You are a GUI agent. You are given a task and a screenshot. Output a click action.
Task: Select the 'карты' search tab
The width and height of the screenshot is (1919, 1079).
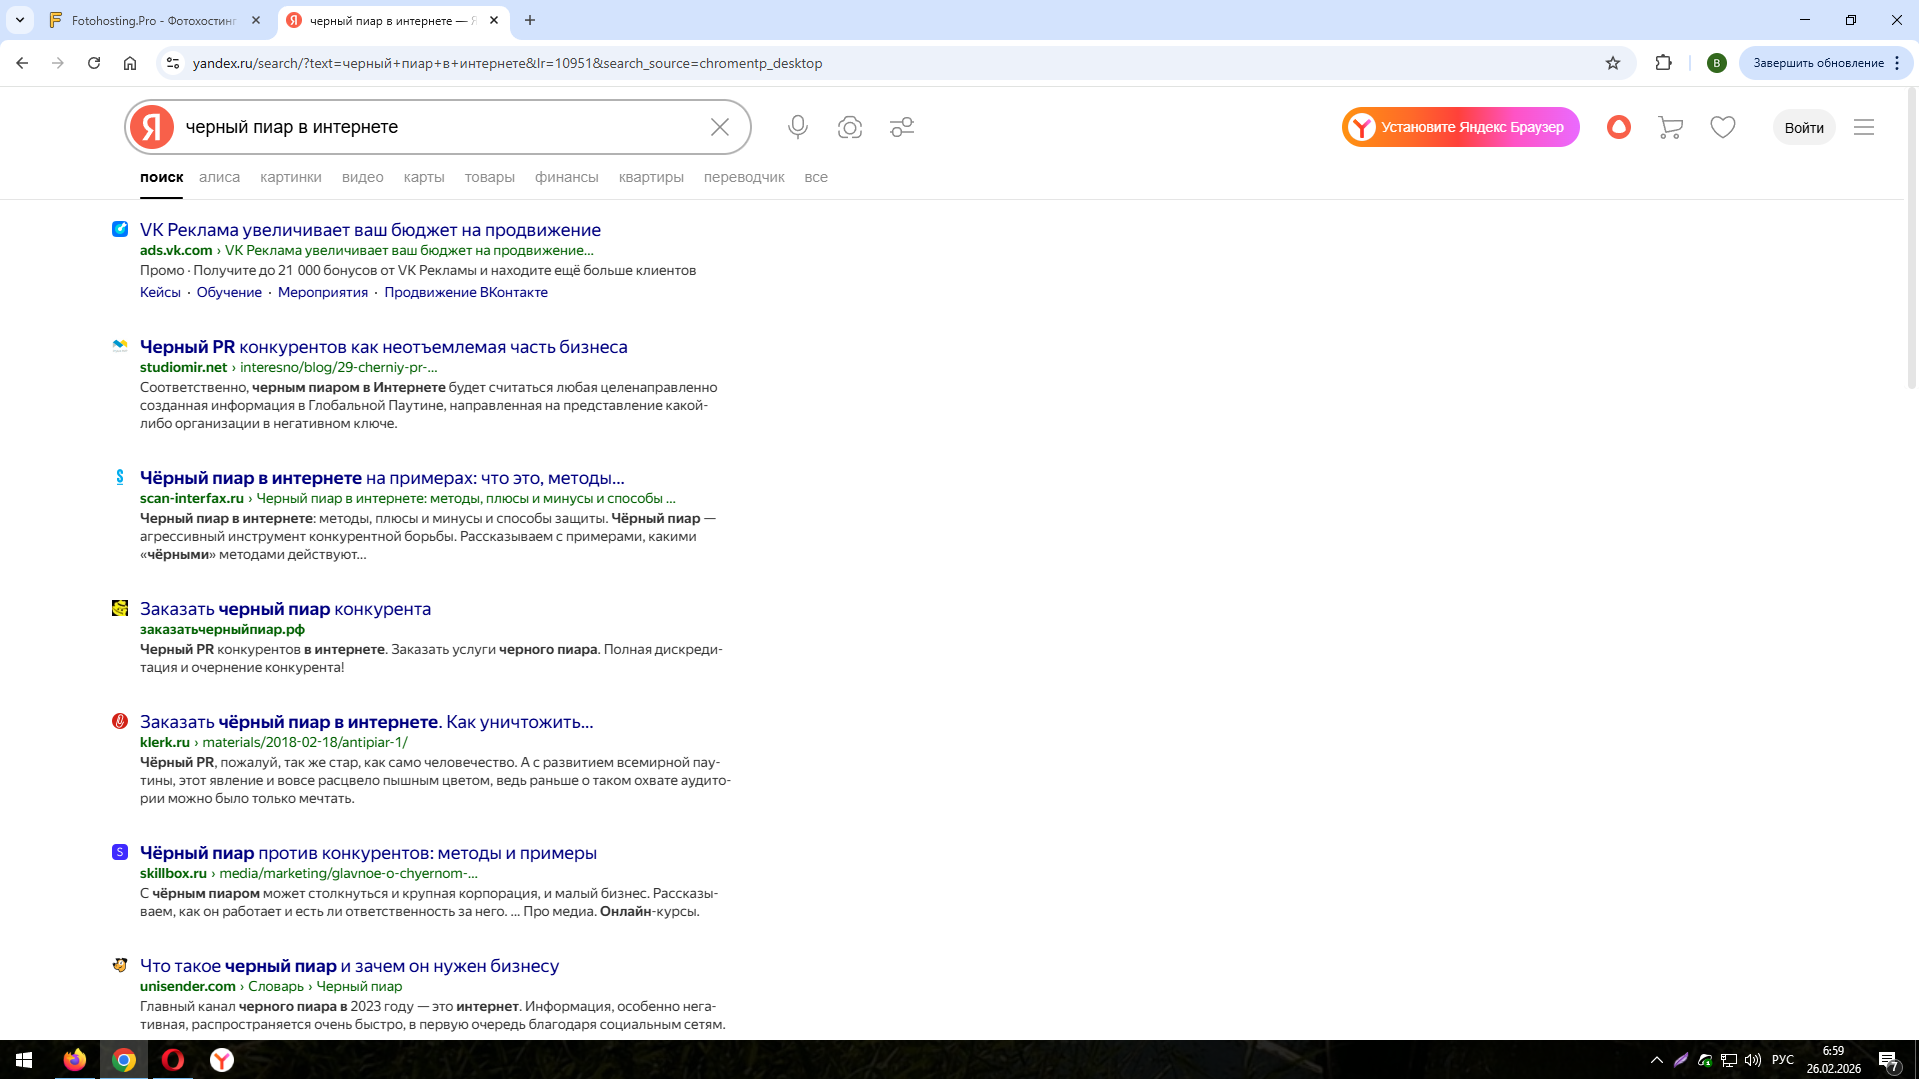[424, 177]
